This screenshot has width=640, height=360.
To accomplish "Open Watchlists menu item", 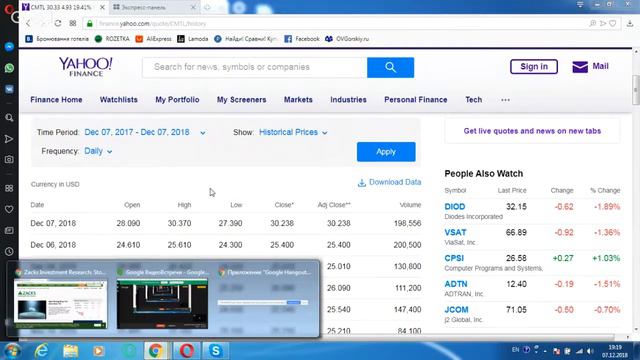I will point(119,100).
